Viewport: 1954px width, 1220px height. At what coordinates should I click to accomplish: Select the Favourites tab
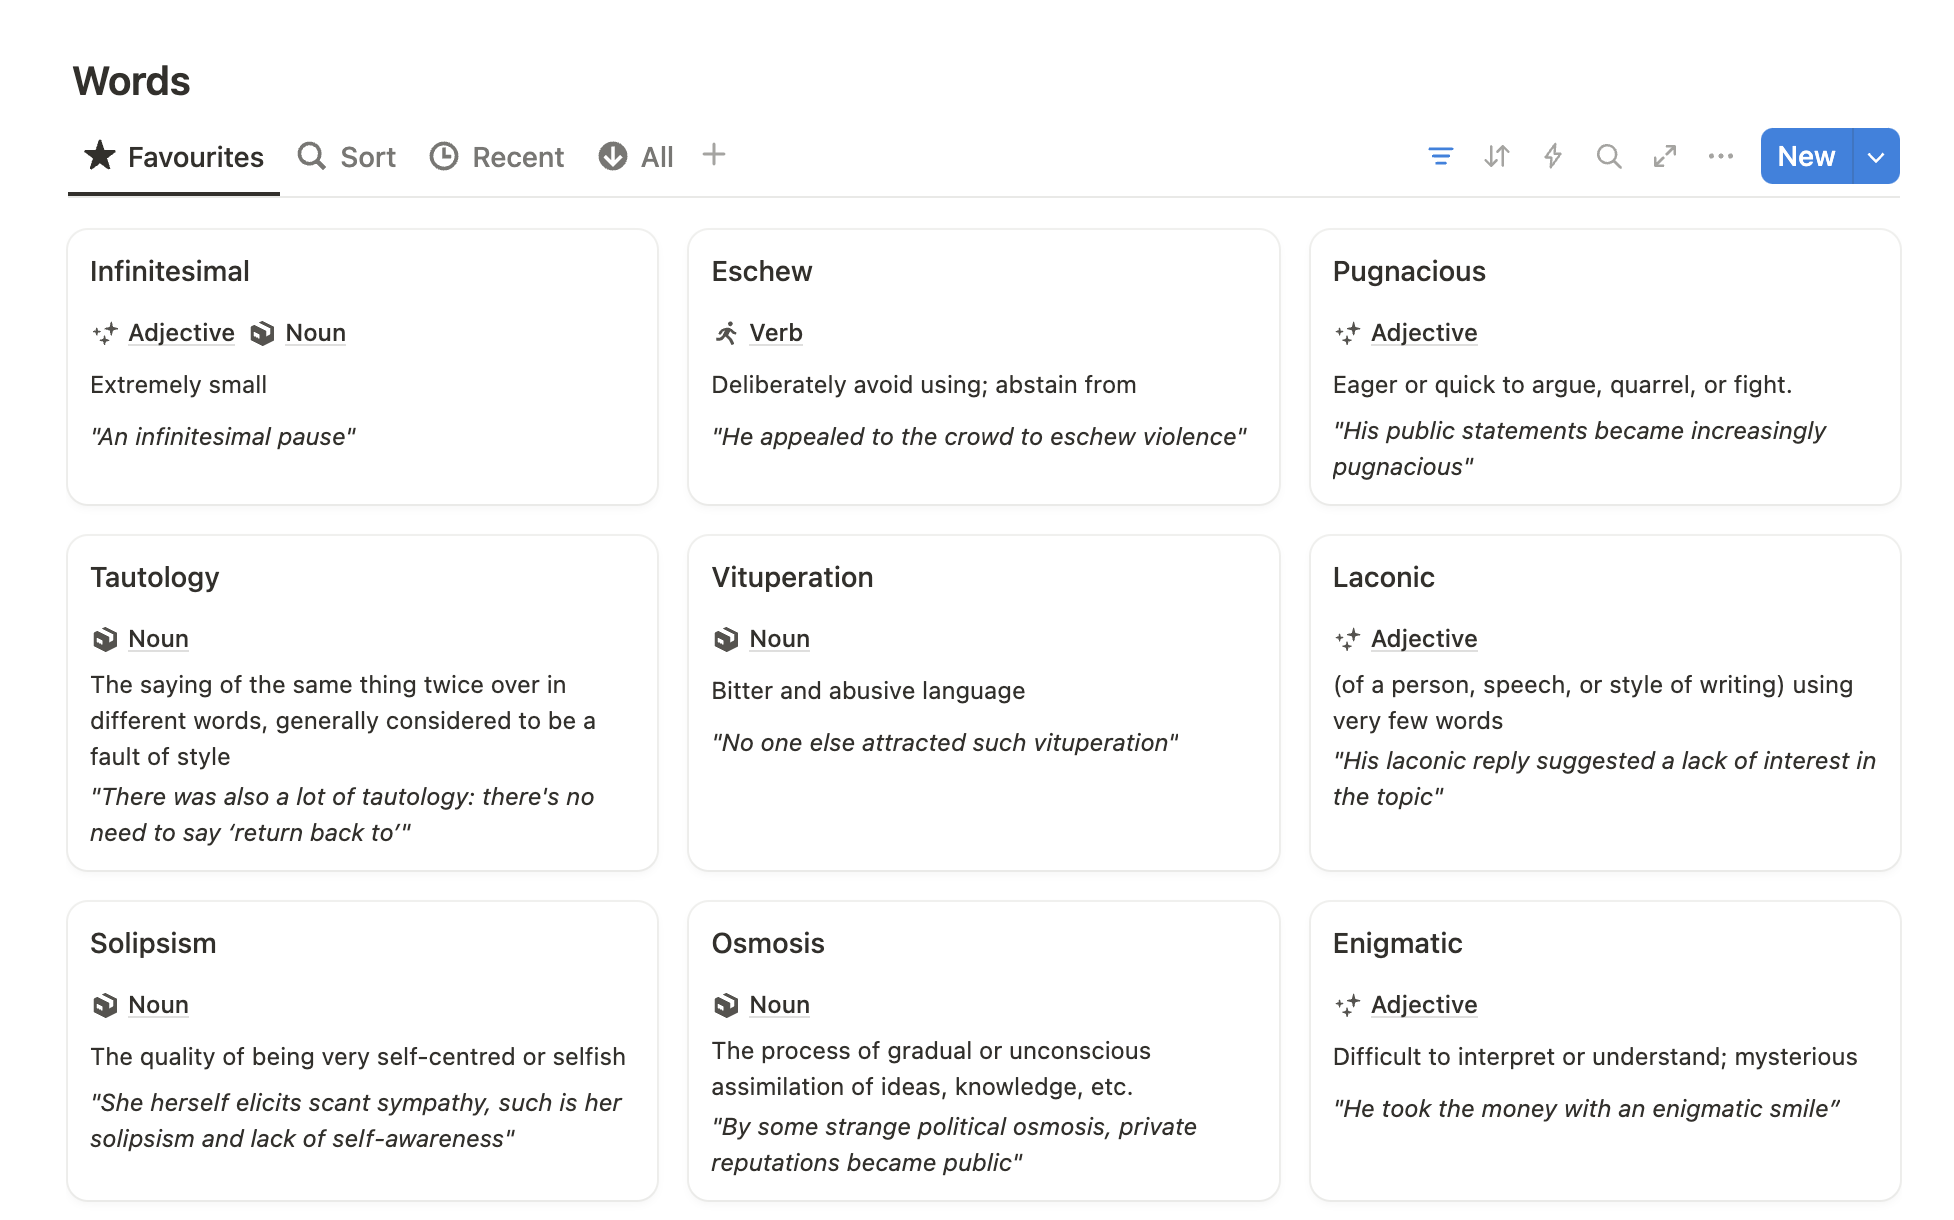[x=174, y=157]
